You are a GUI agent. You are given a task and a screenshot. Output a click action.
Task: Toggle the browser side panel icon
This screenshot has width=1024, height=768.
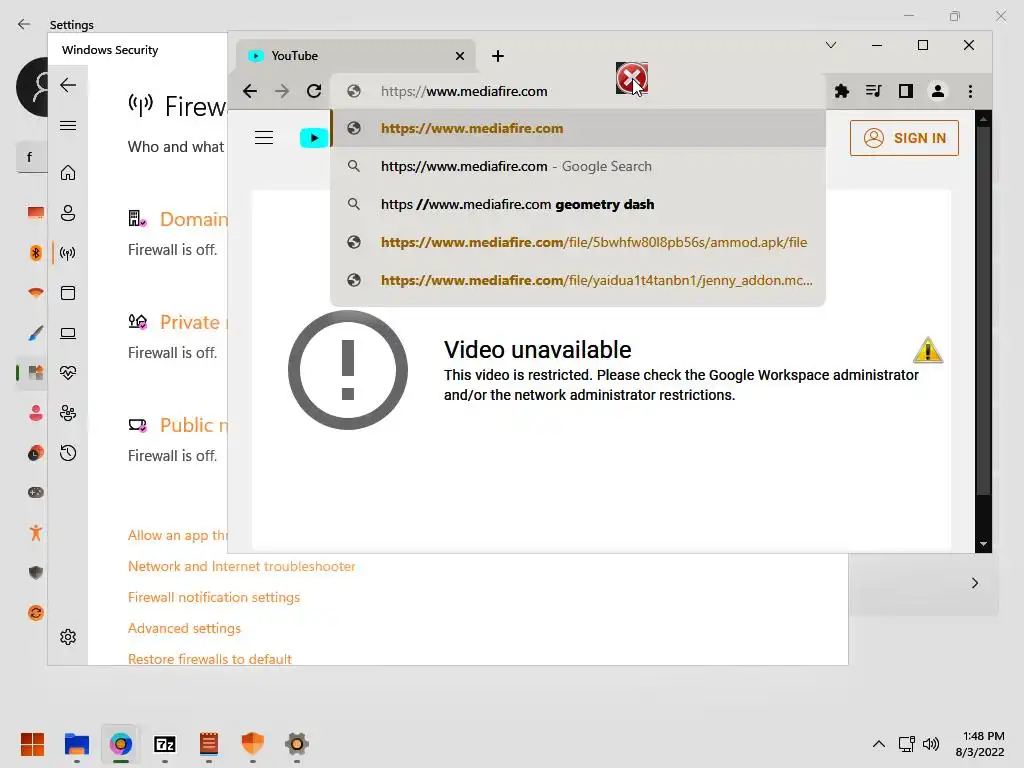tap(905, 91)
